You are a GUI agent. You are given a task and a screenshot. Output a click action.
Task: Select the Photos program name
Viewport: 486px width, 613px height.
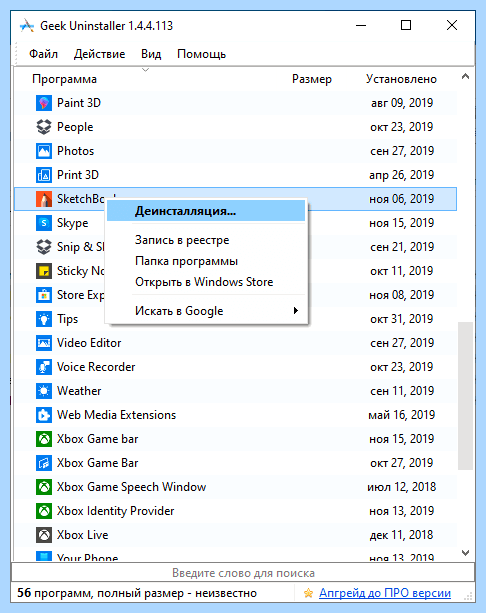(75, 151)
